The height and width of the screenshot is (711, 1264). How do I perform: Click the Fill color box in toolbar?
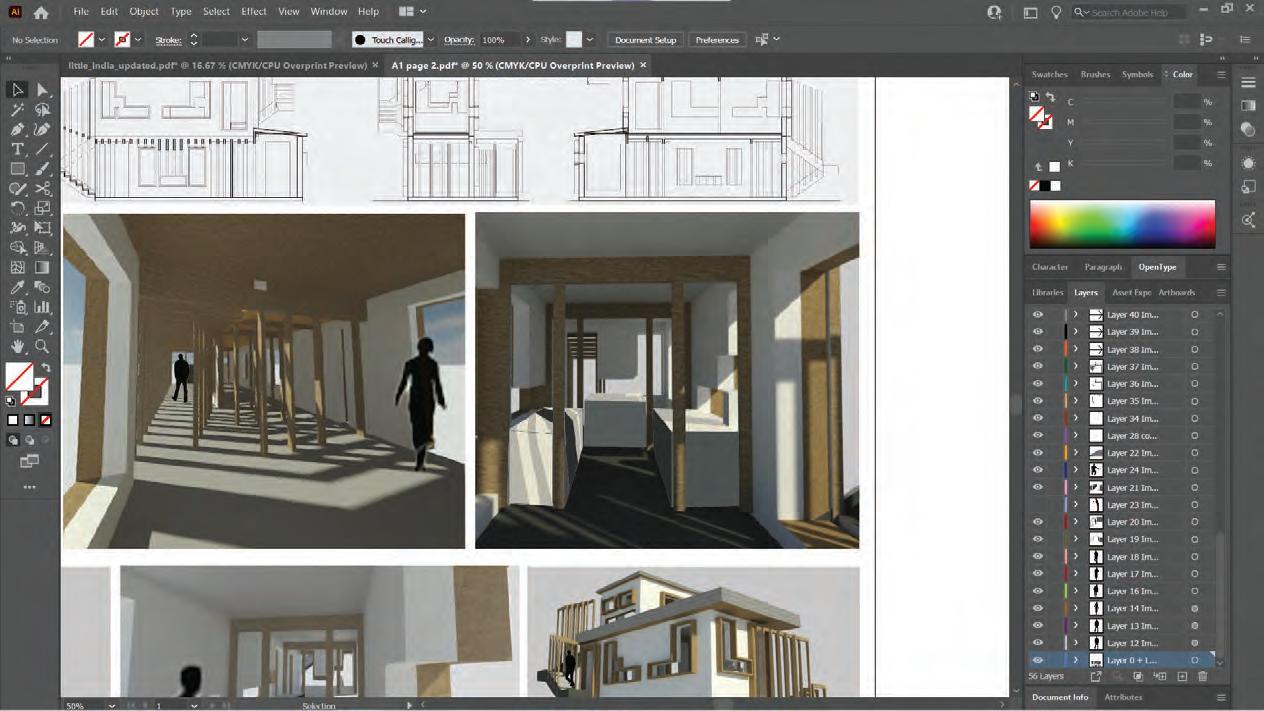coord(19,377)
